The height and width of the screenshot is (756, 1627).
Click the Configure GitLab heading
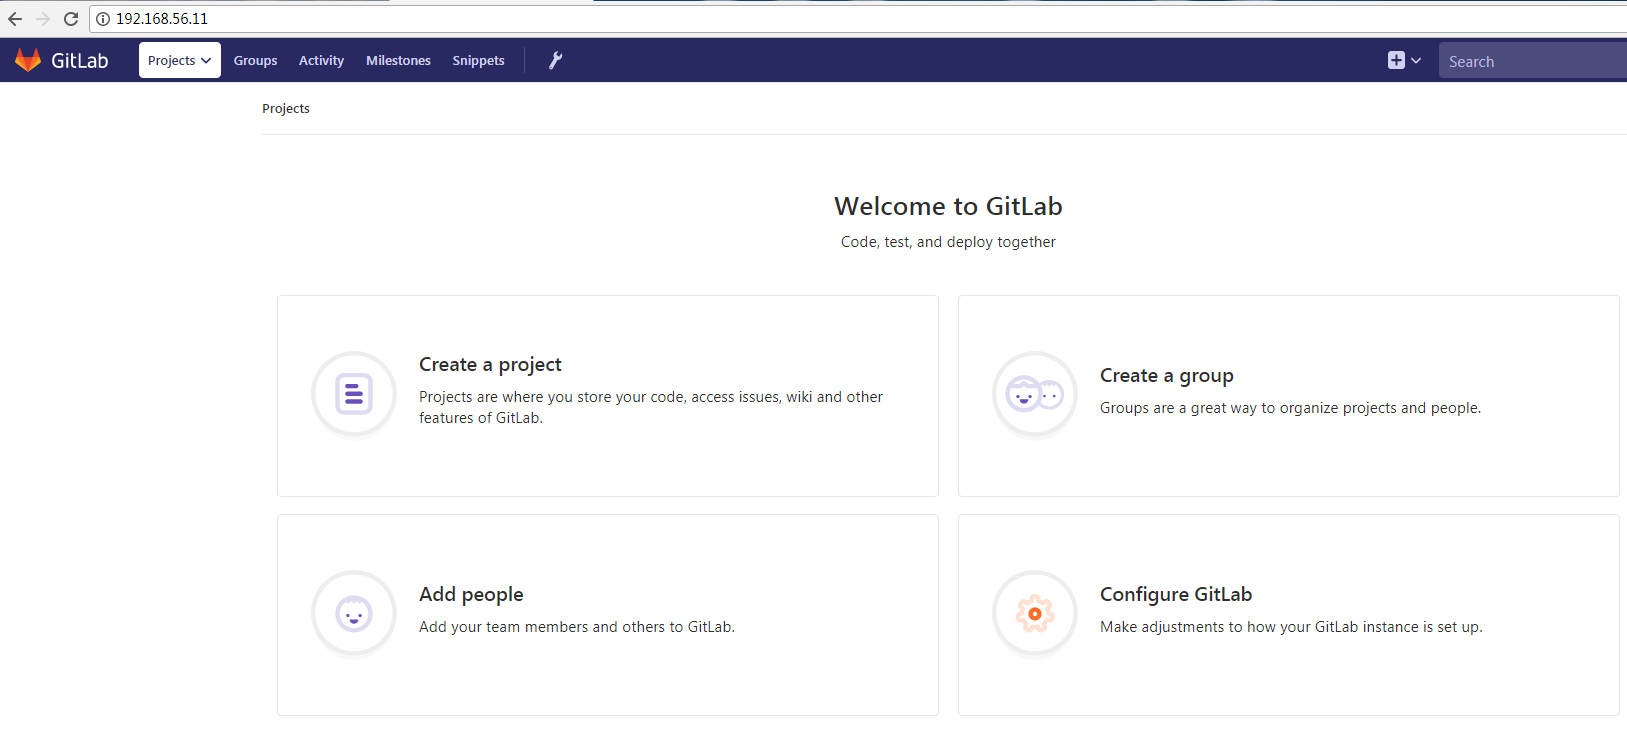click(x=1176, y=594)
